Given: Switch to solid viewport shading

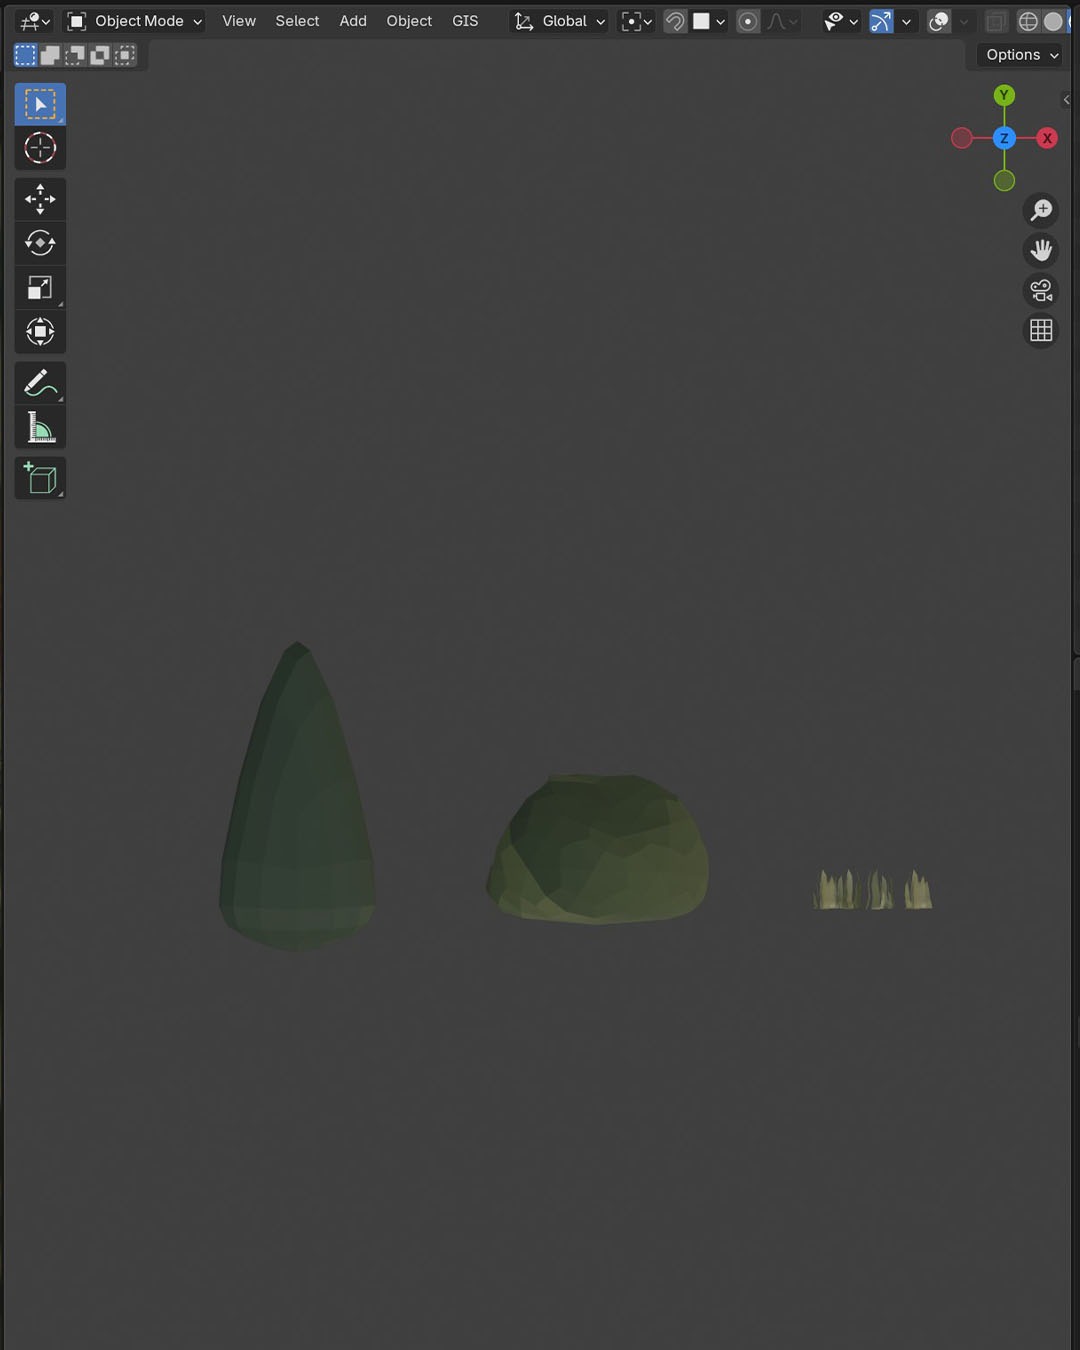Looking at the screenshot, I should [x=1053, y=21].
